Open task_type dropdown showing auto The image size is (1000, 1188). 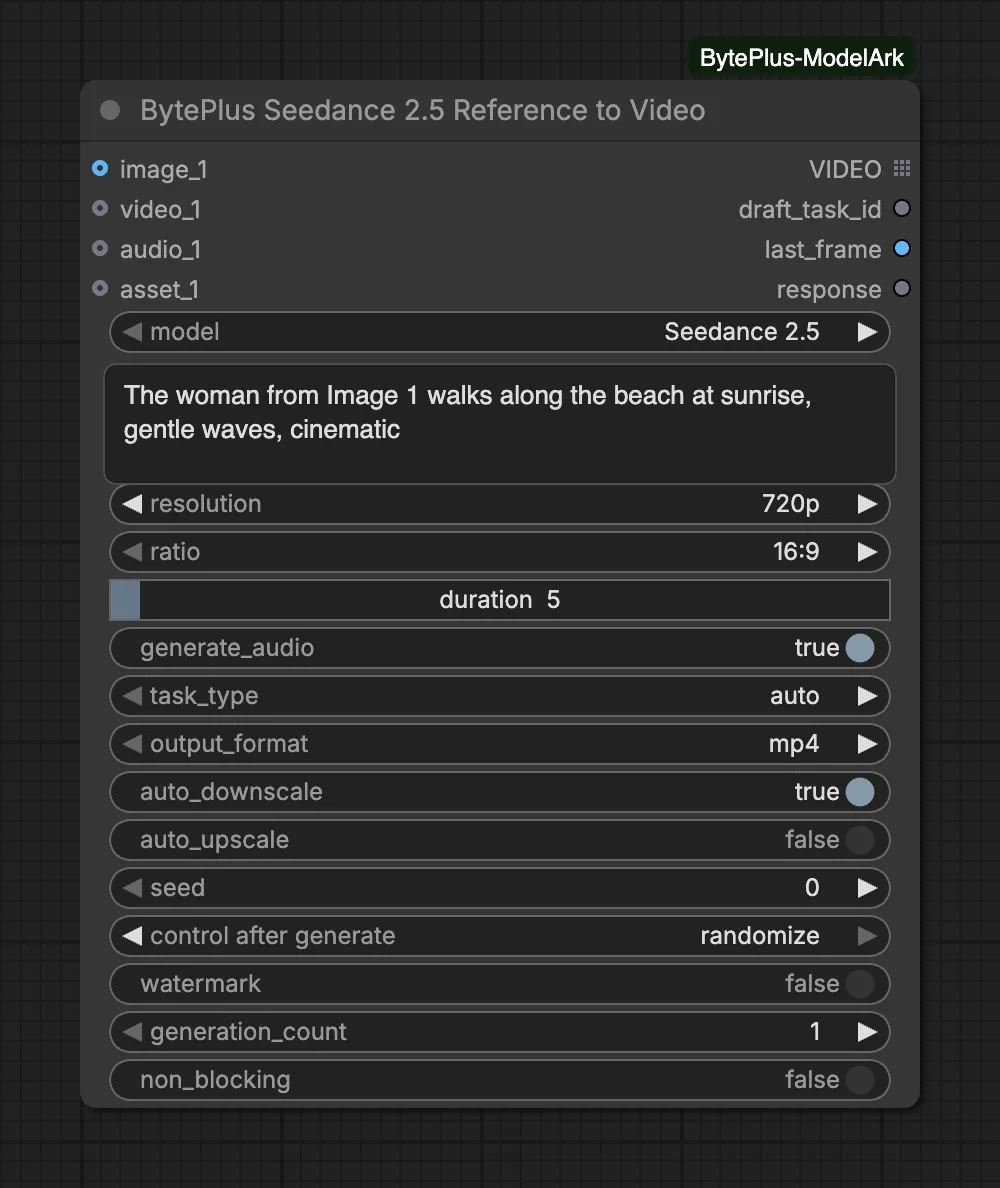500,696
